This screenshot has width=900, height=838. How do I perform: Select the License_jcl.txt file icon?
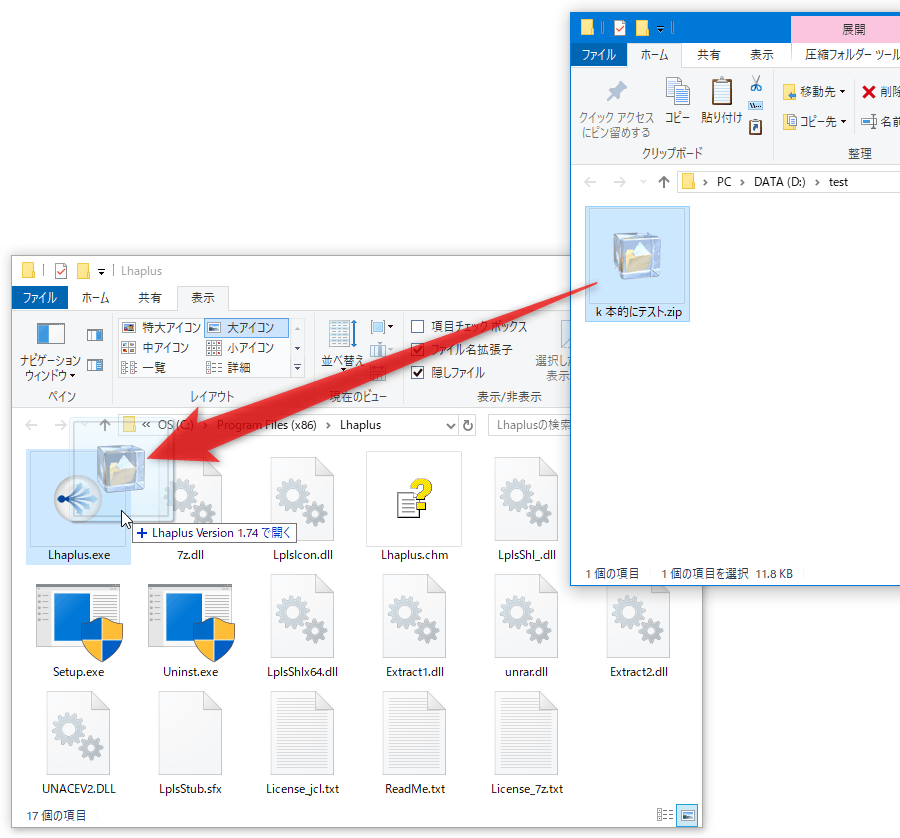(302, 733)
